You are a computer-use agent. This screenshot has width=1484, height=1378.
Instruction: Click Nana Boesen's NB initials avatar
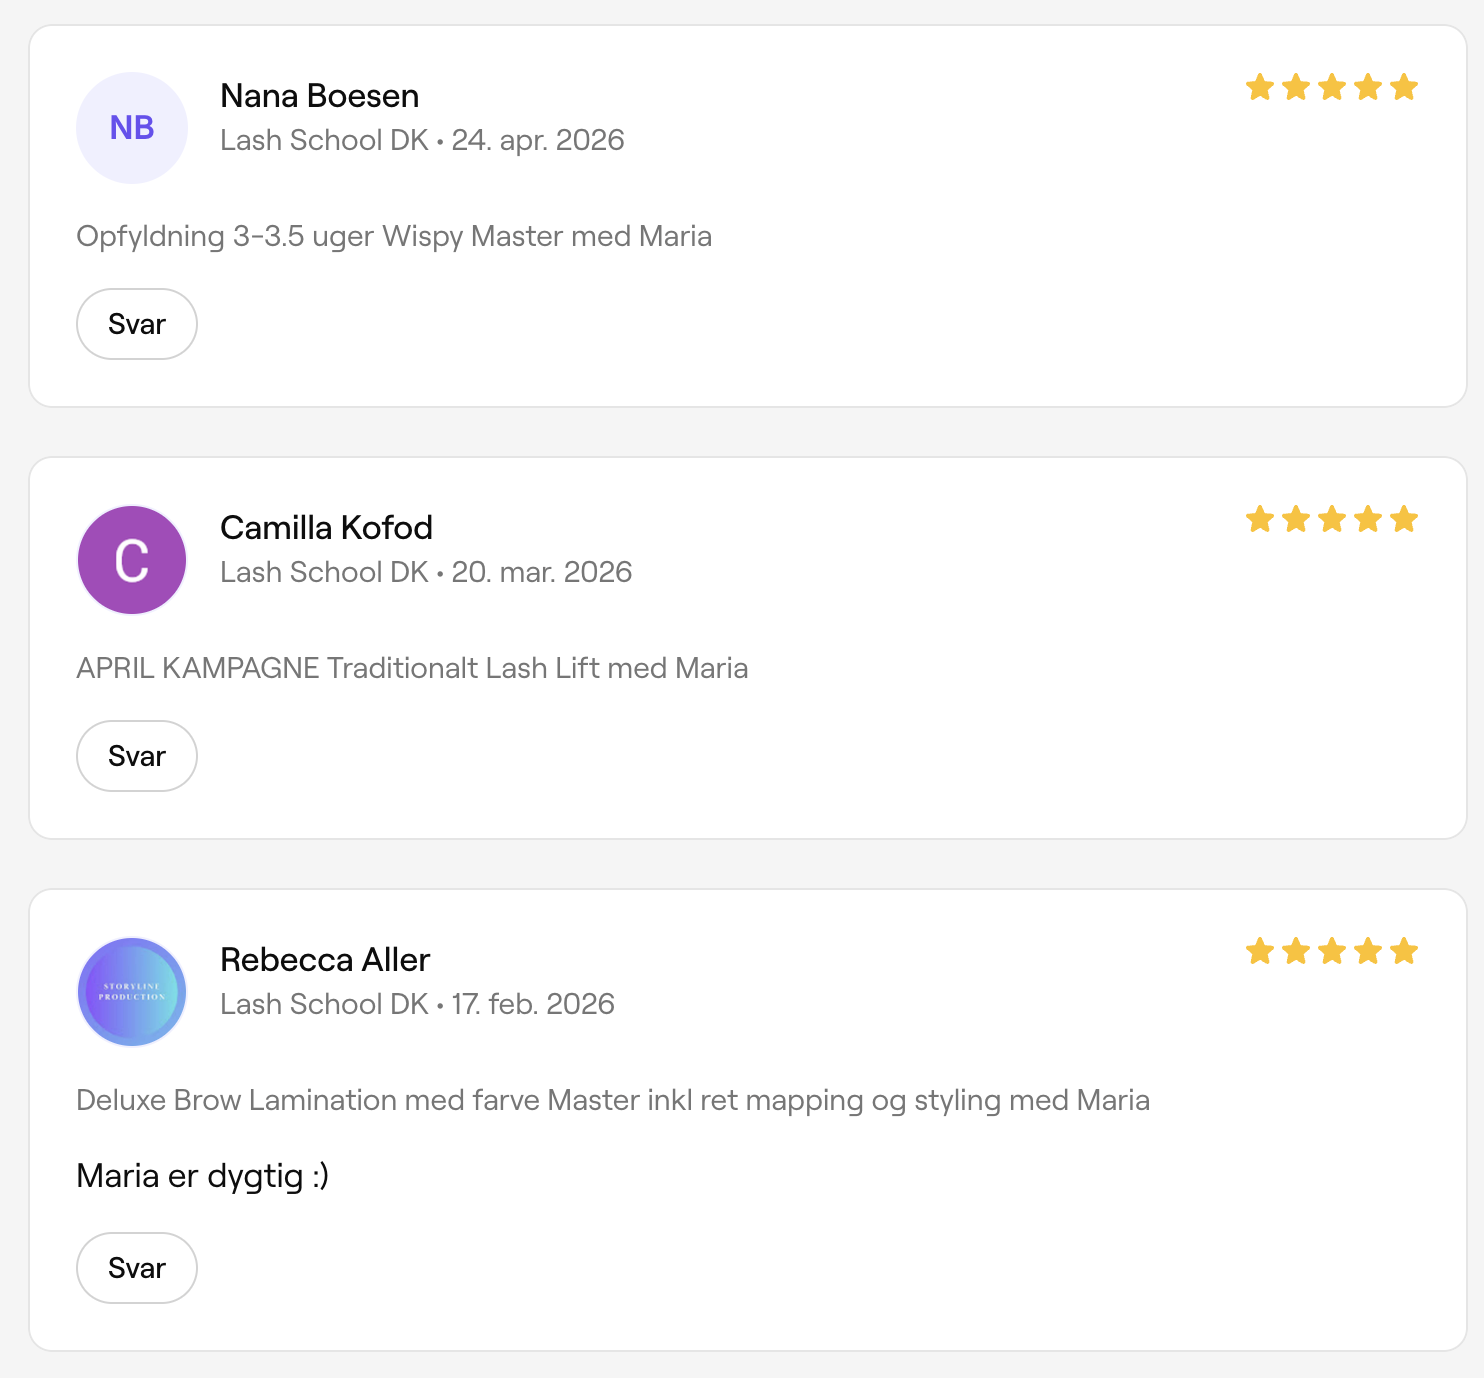pos(132,128)
